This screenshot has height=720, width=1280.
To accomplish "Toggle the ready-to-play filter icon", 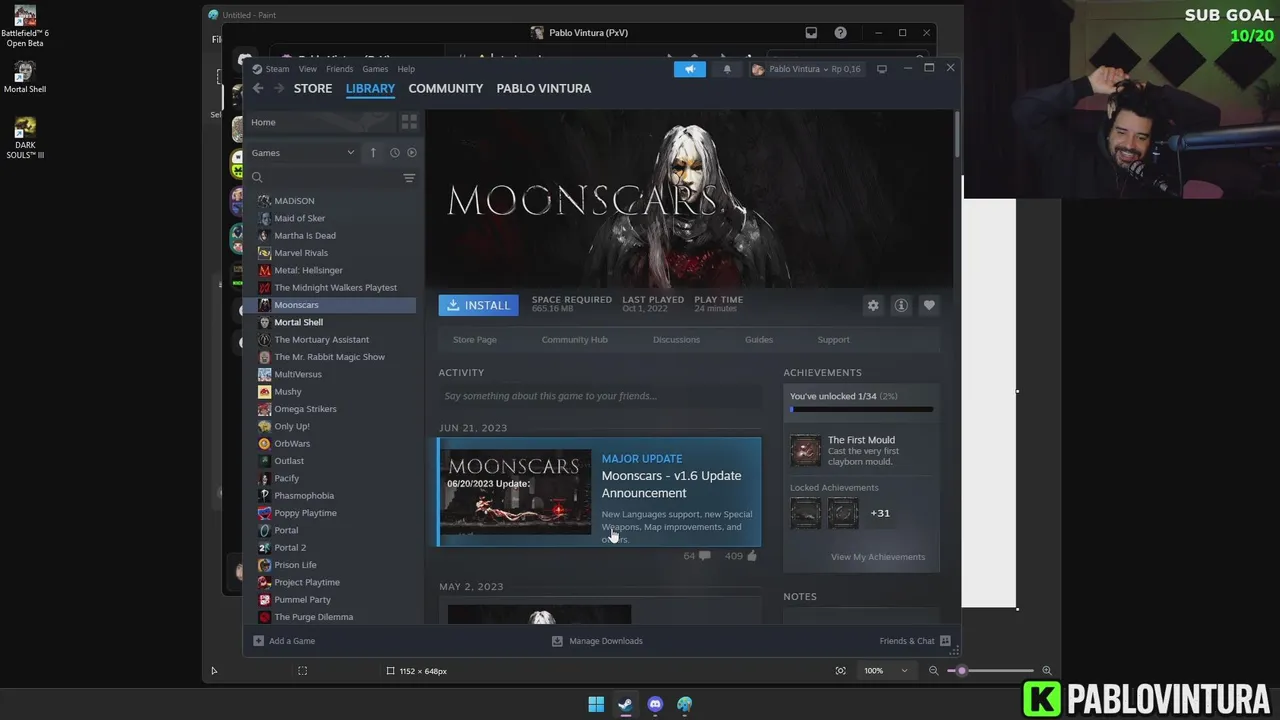I will (411, 153).
